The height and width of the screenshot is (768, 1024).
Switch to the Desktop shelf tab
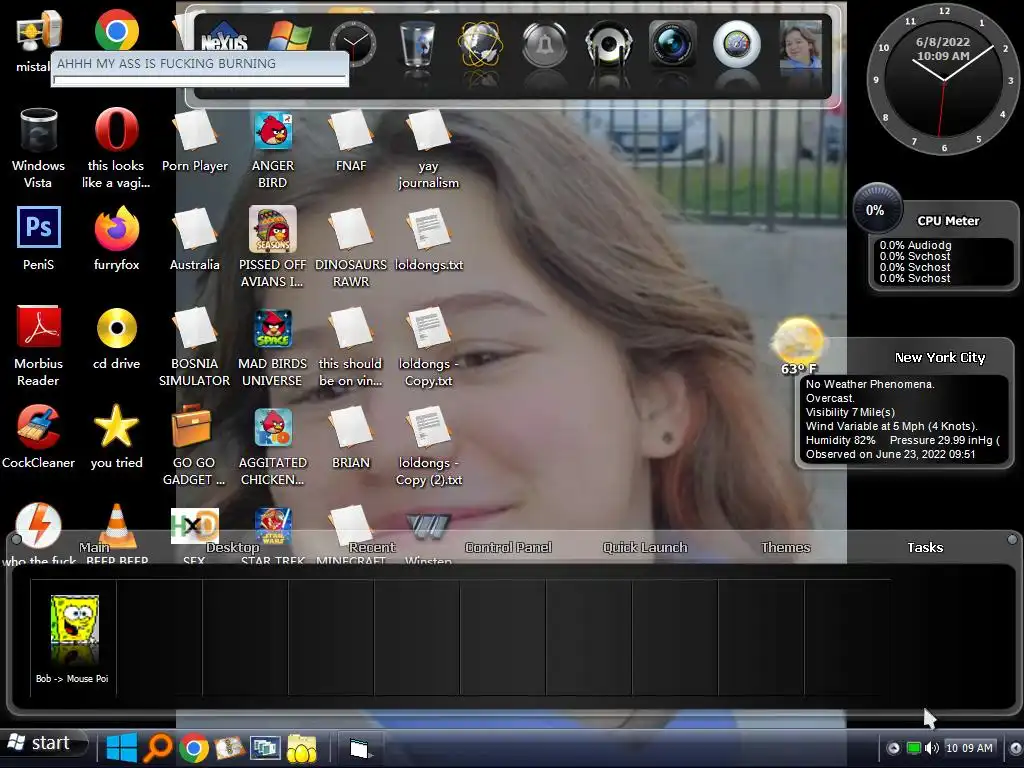click(x=232, y=547)
